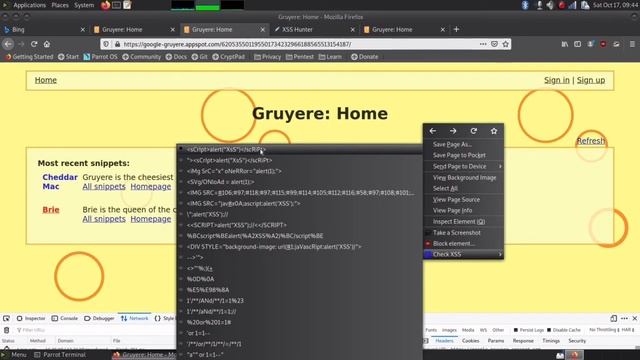Open the Learn bookmarks folder

(x=330, y=57)
